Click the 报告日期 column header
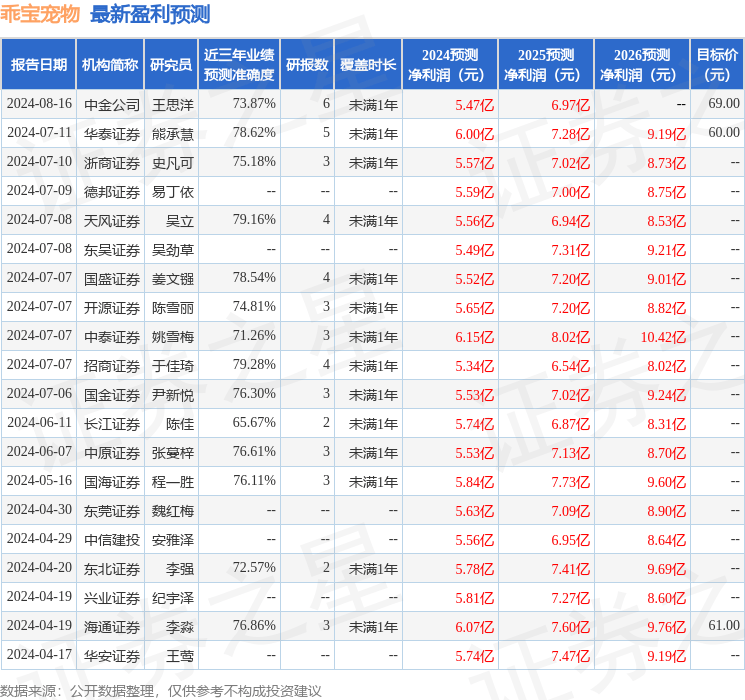The width and height of the screenshot is (745, 700). 38,65
